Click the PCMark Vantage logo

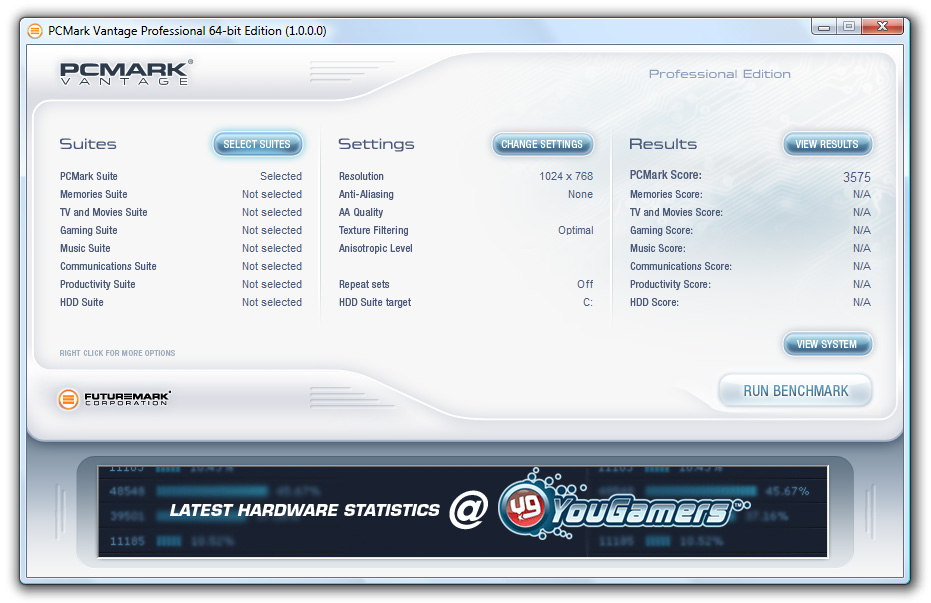pyautogui.click(x=125, y=73)
